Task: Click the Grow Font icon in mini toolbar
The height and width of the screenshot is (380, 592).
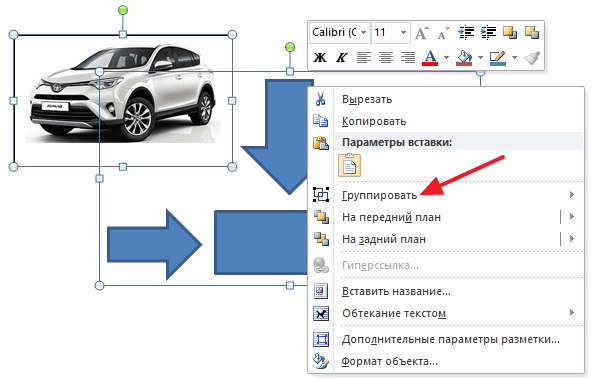Action: (x=421, y=33)
